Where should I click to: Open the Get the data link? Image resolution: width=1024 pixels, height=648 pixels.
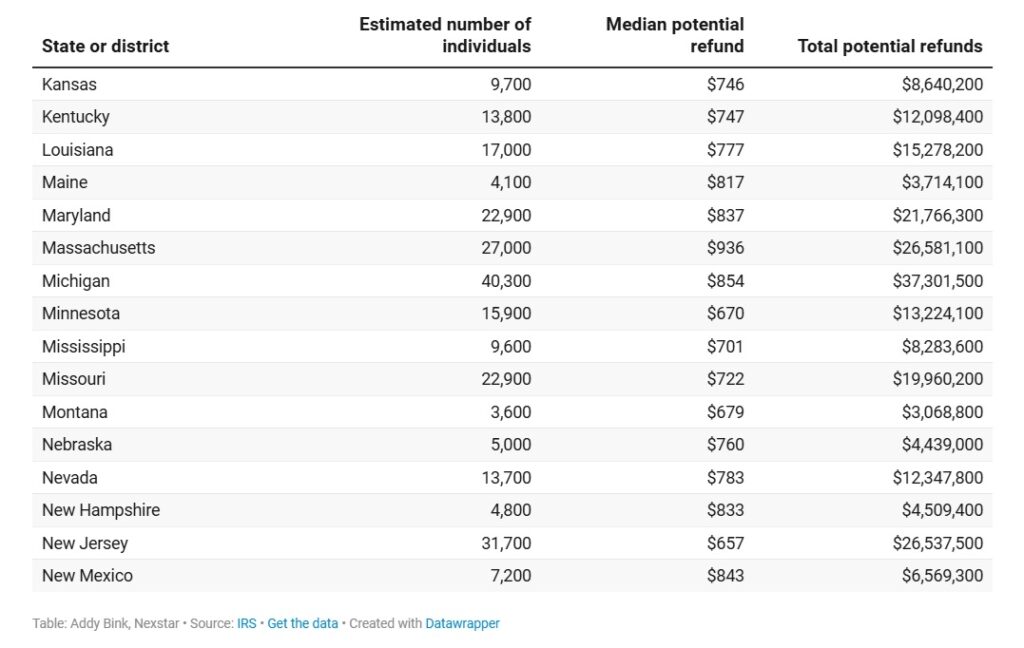(302, 623)
